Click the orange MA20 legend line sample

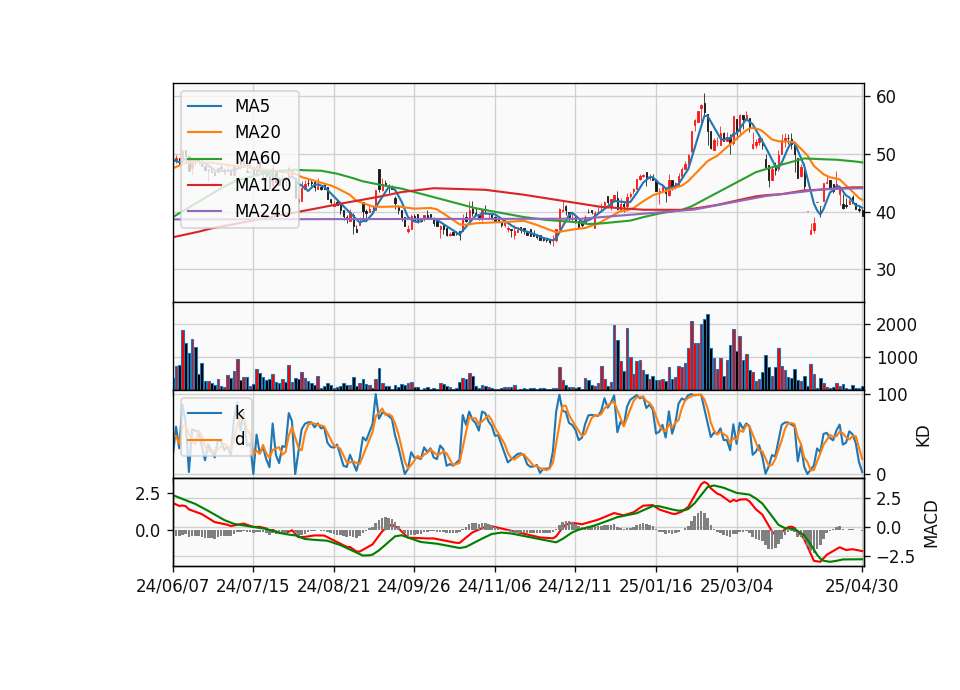(x=204, y=132)
